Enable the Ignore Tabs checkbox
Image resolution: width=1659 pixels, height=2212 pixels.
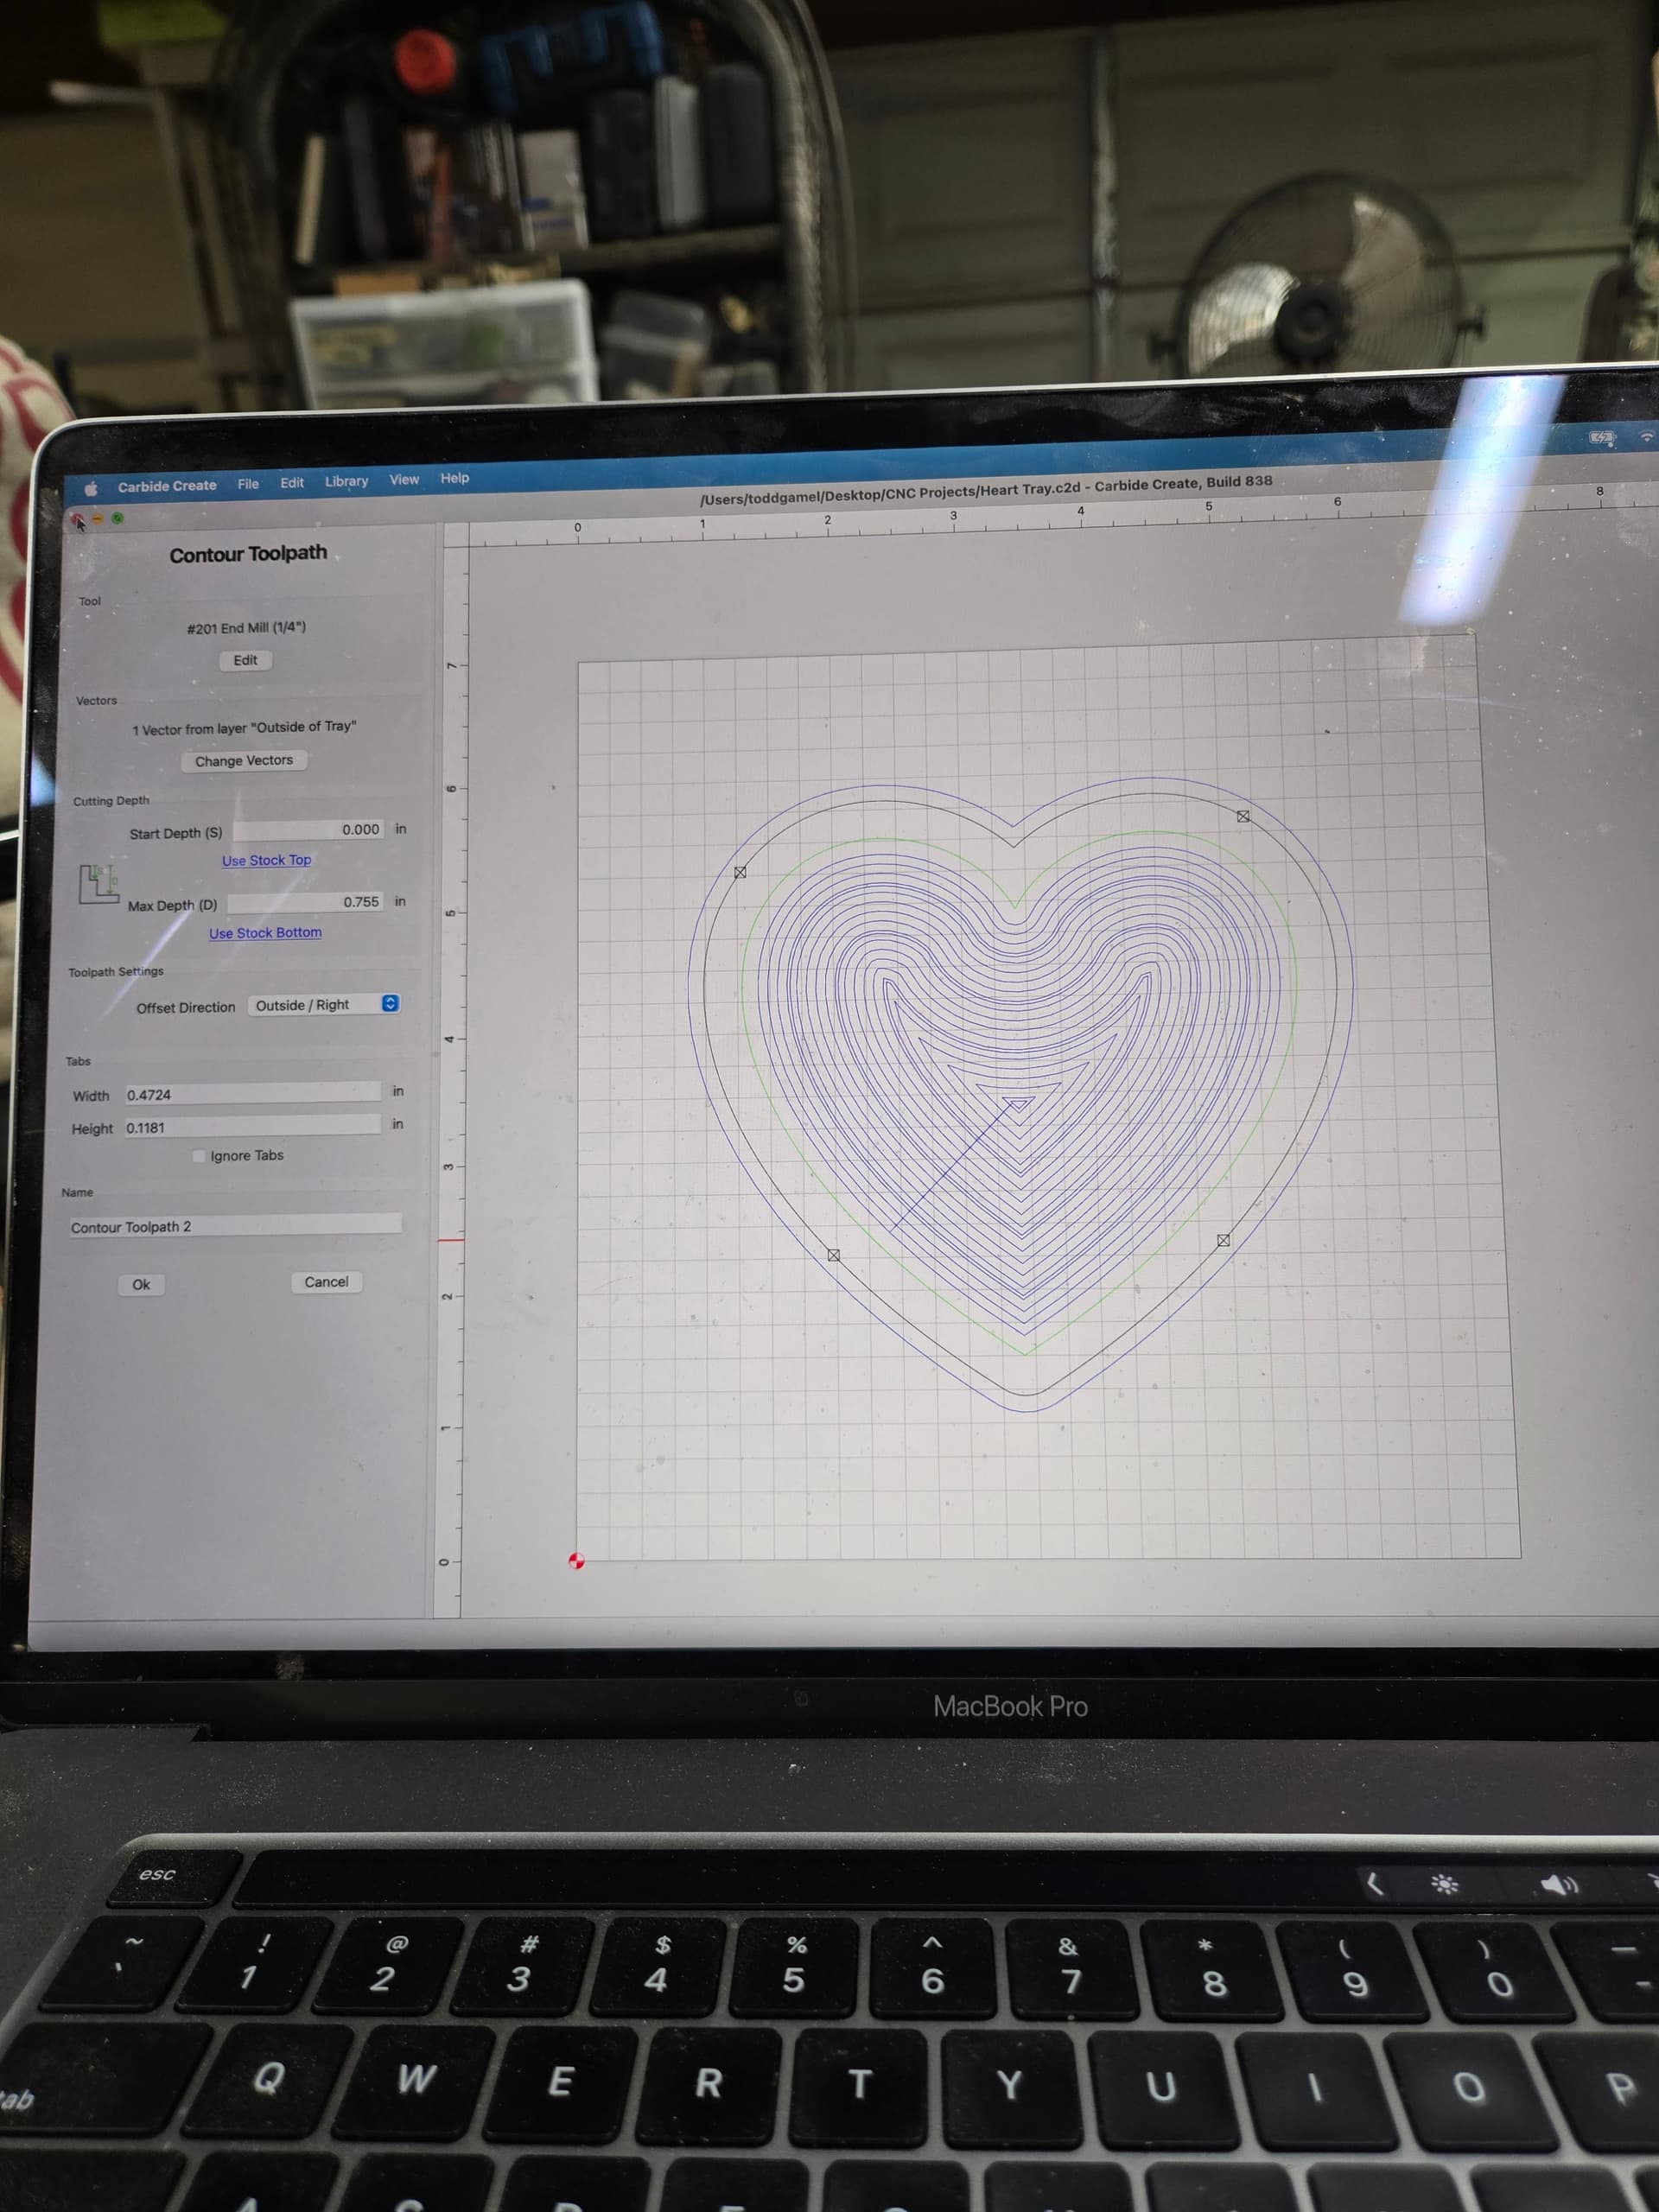(199, 1156)
